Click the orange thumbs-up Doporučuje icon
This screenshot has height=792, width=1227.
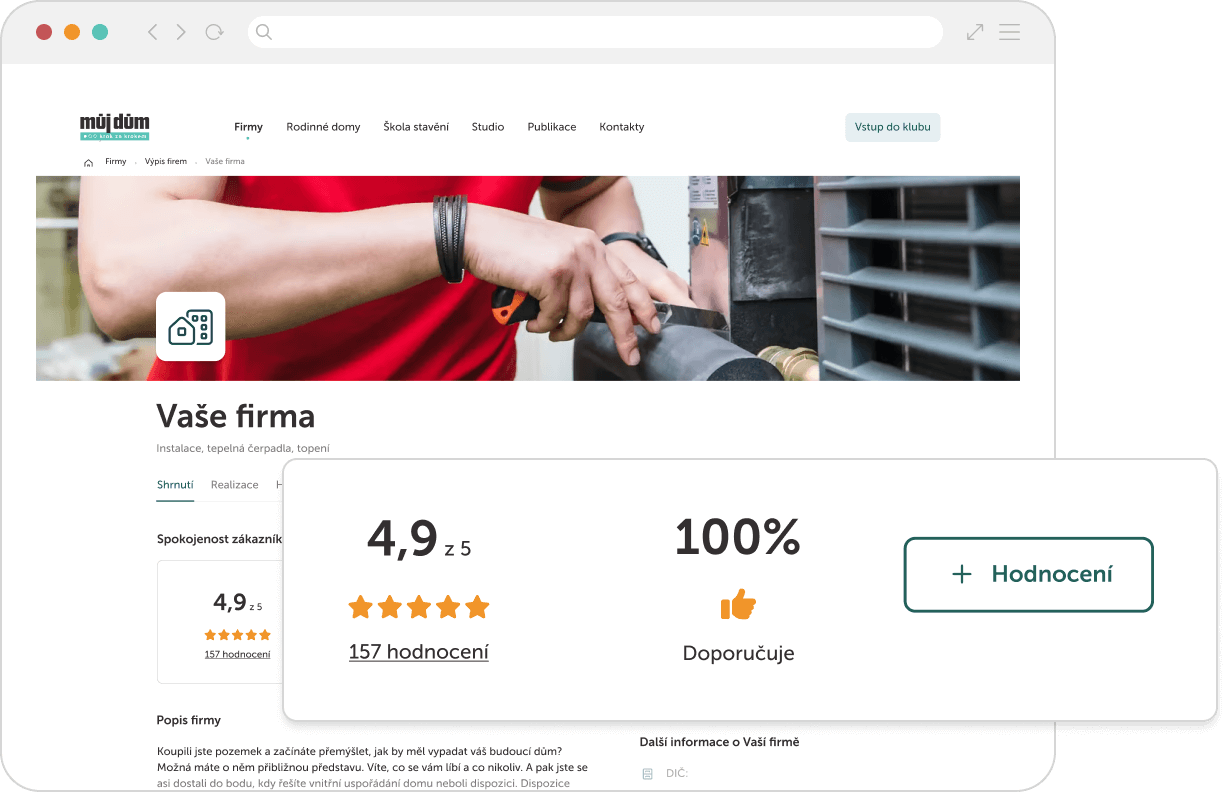pos(738,604)
